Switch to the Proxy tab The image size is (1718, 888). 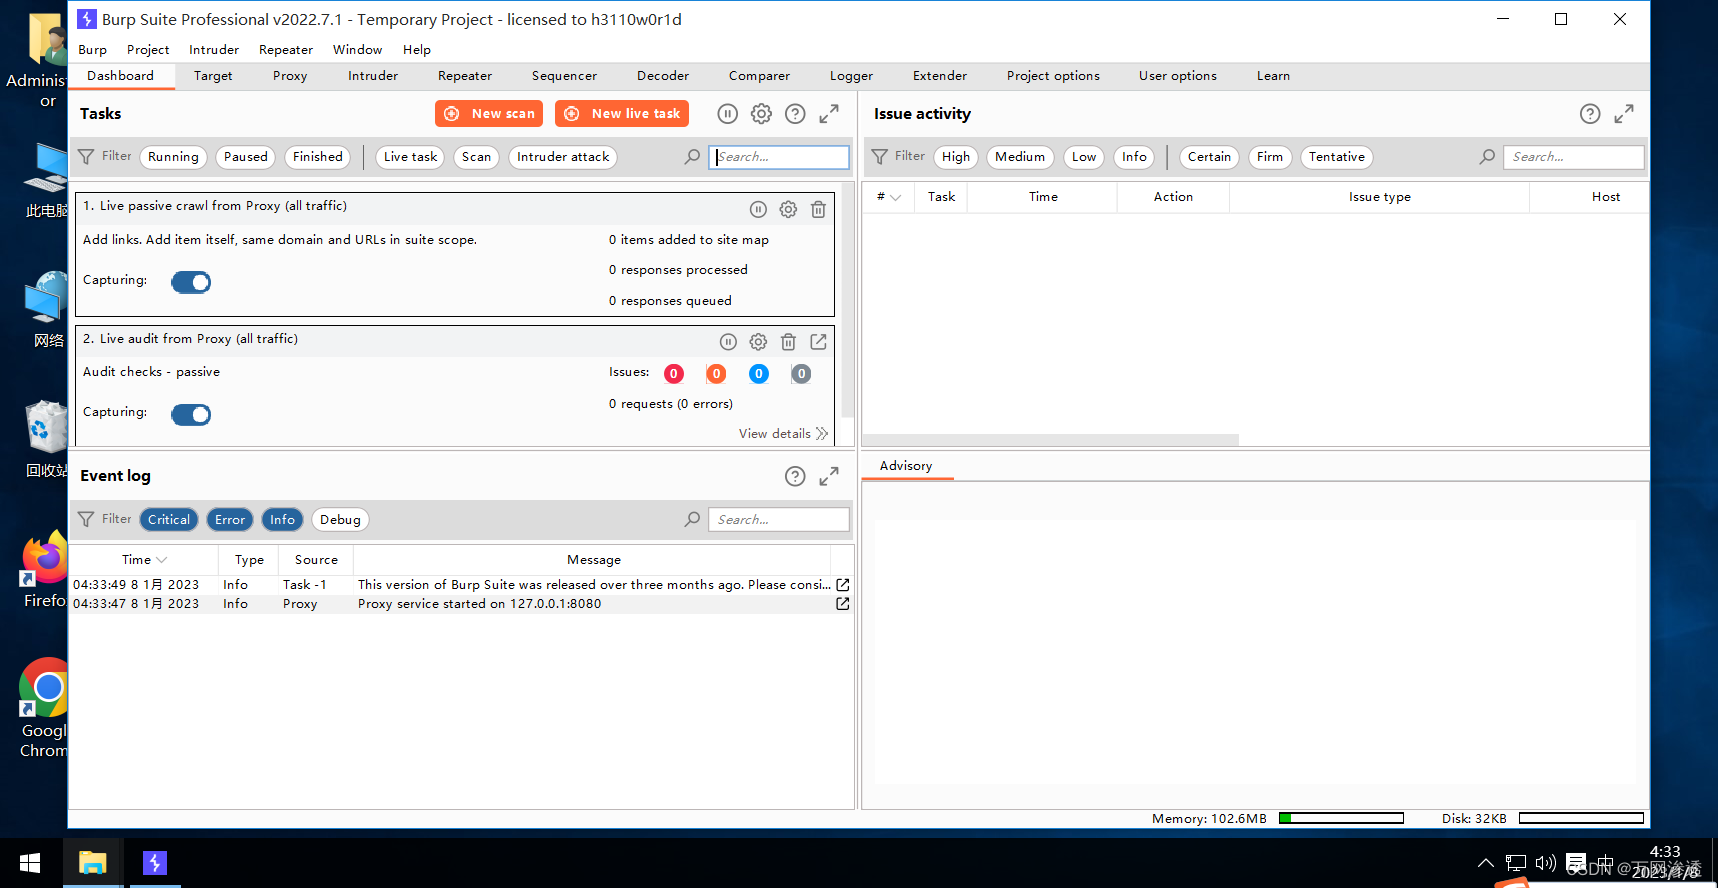(290, 76)
